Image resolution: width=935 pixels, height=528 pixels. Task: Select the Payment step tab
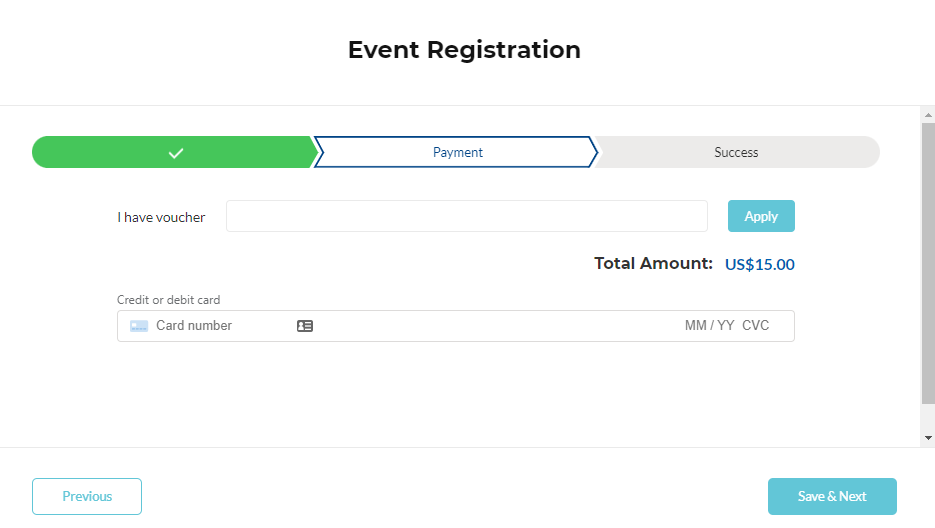click(457, 152)
